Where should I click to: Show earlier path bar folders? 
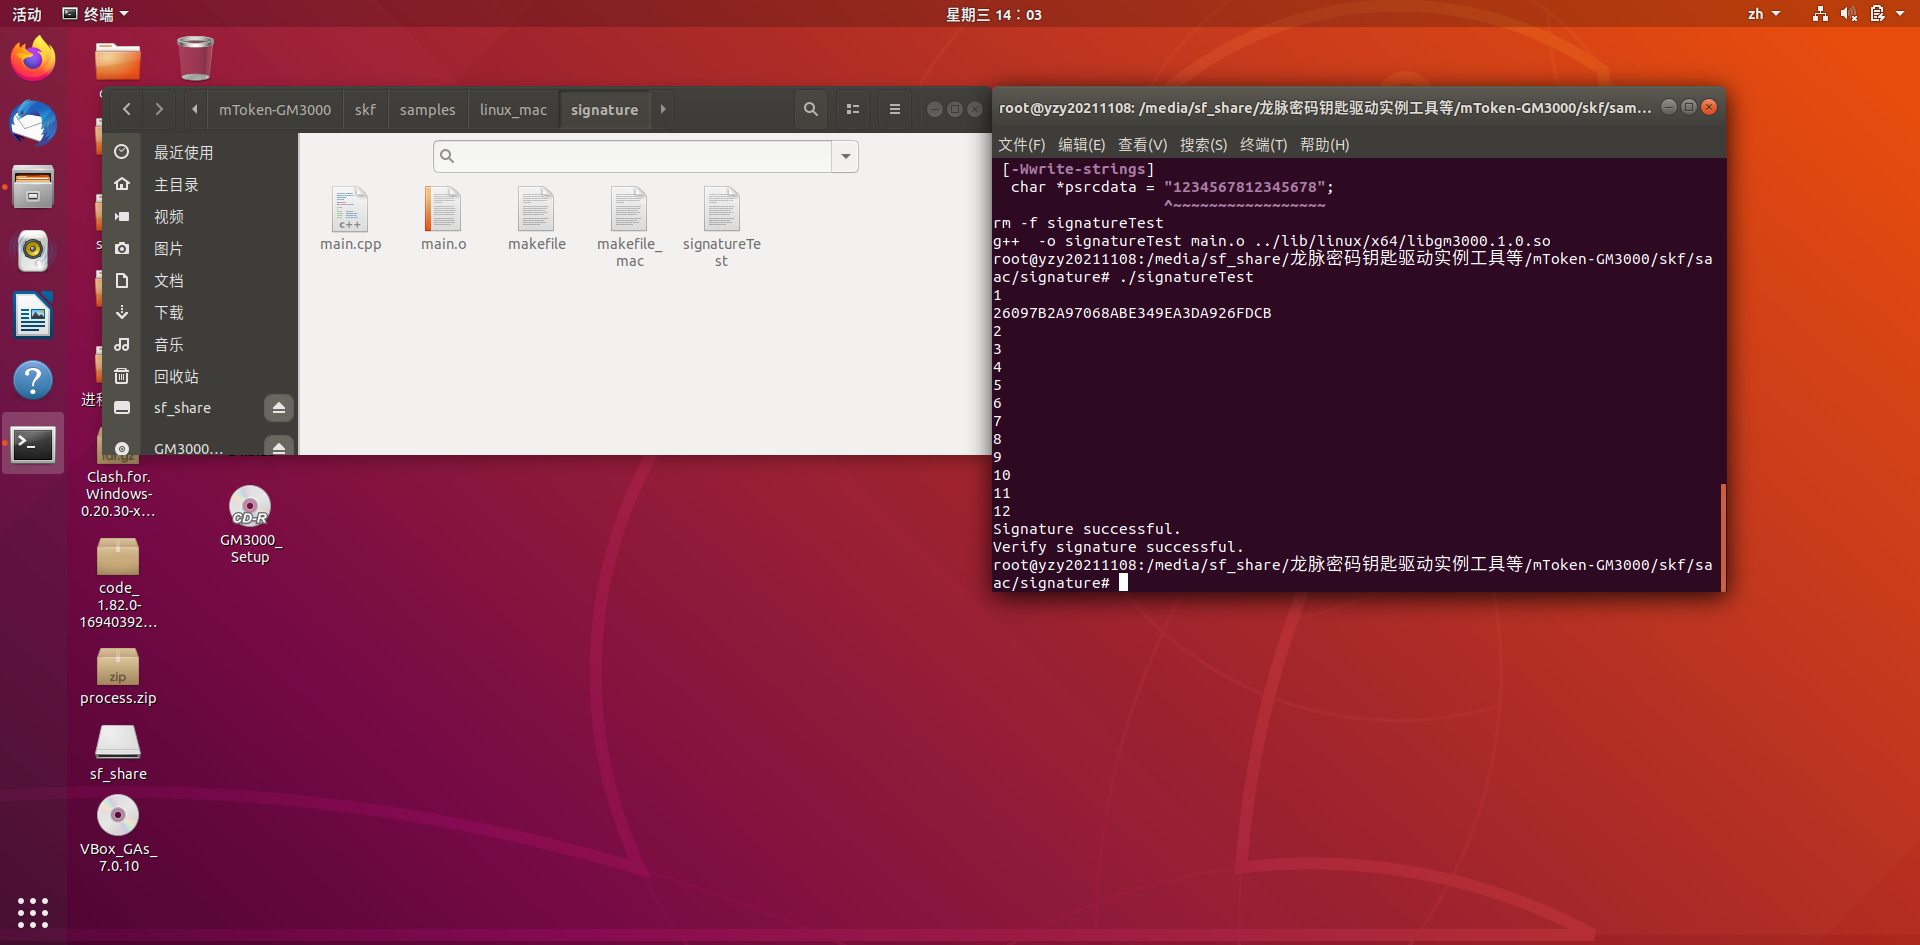[x=194, y=109]
